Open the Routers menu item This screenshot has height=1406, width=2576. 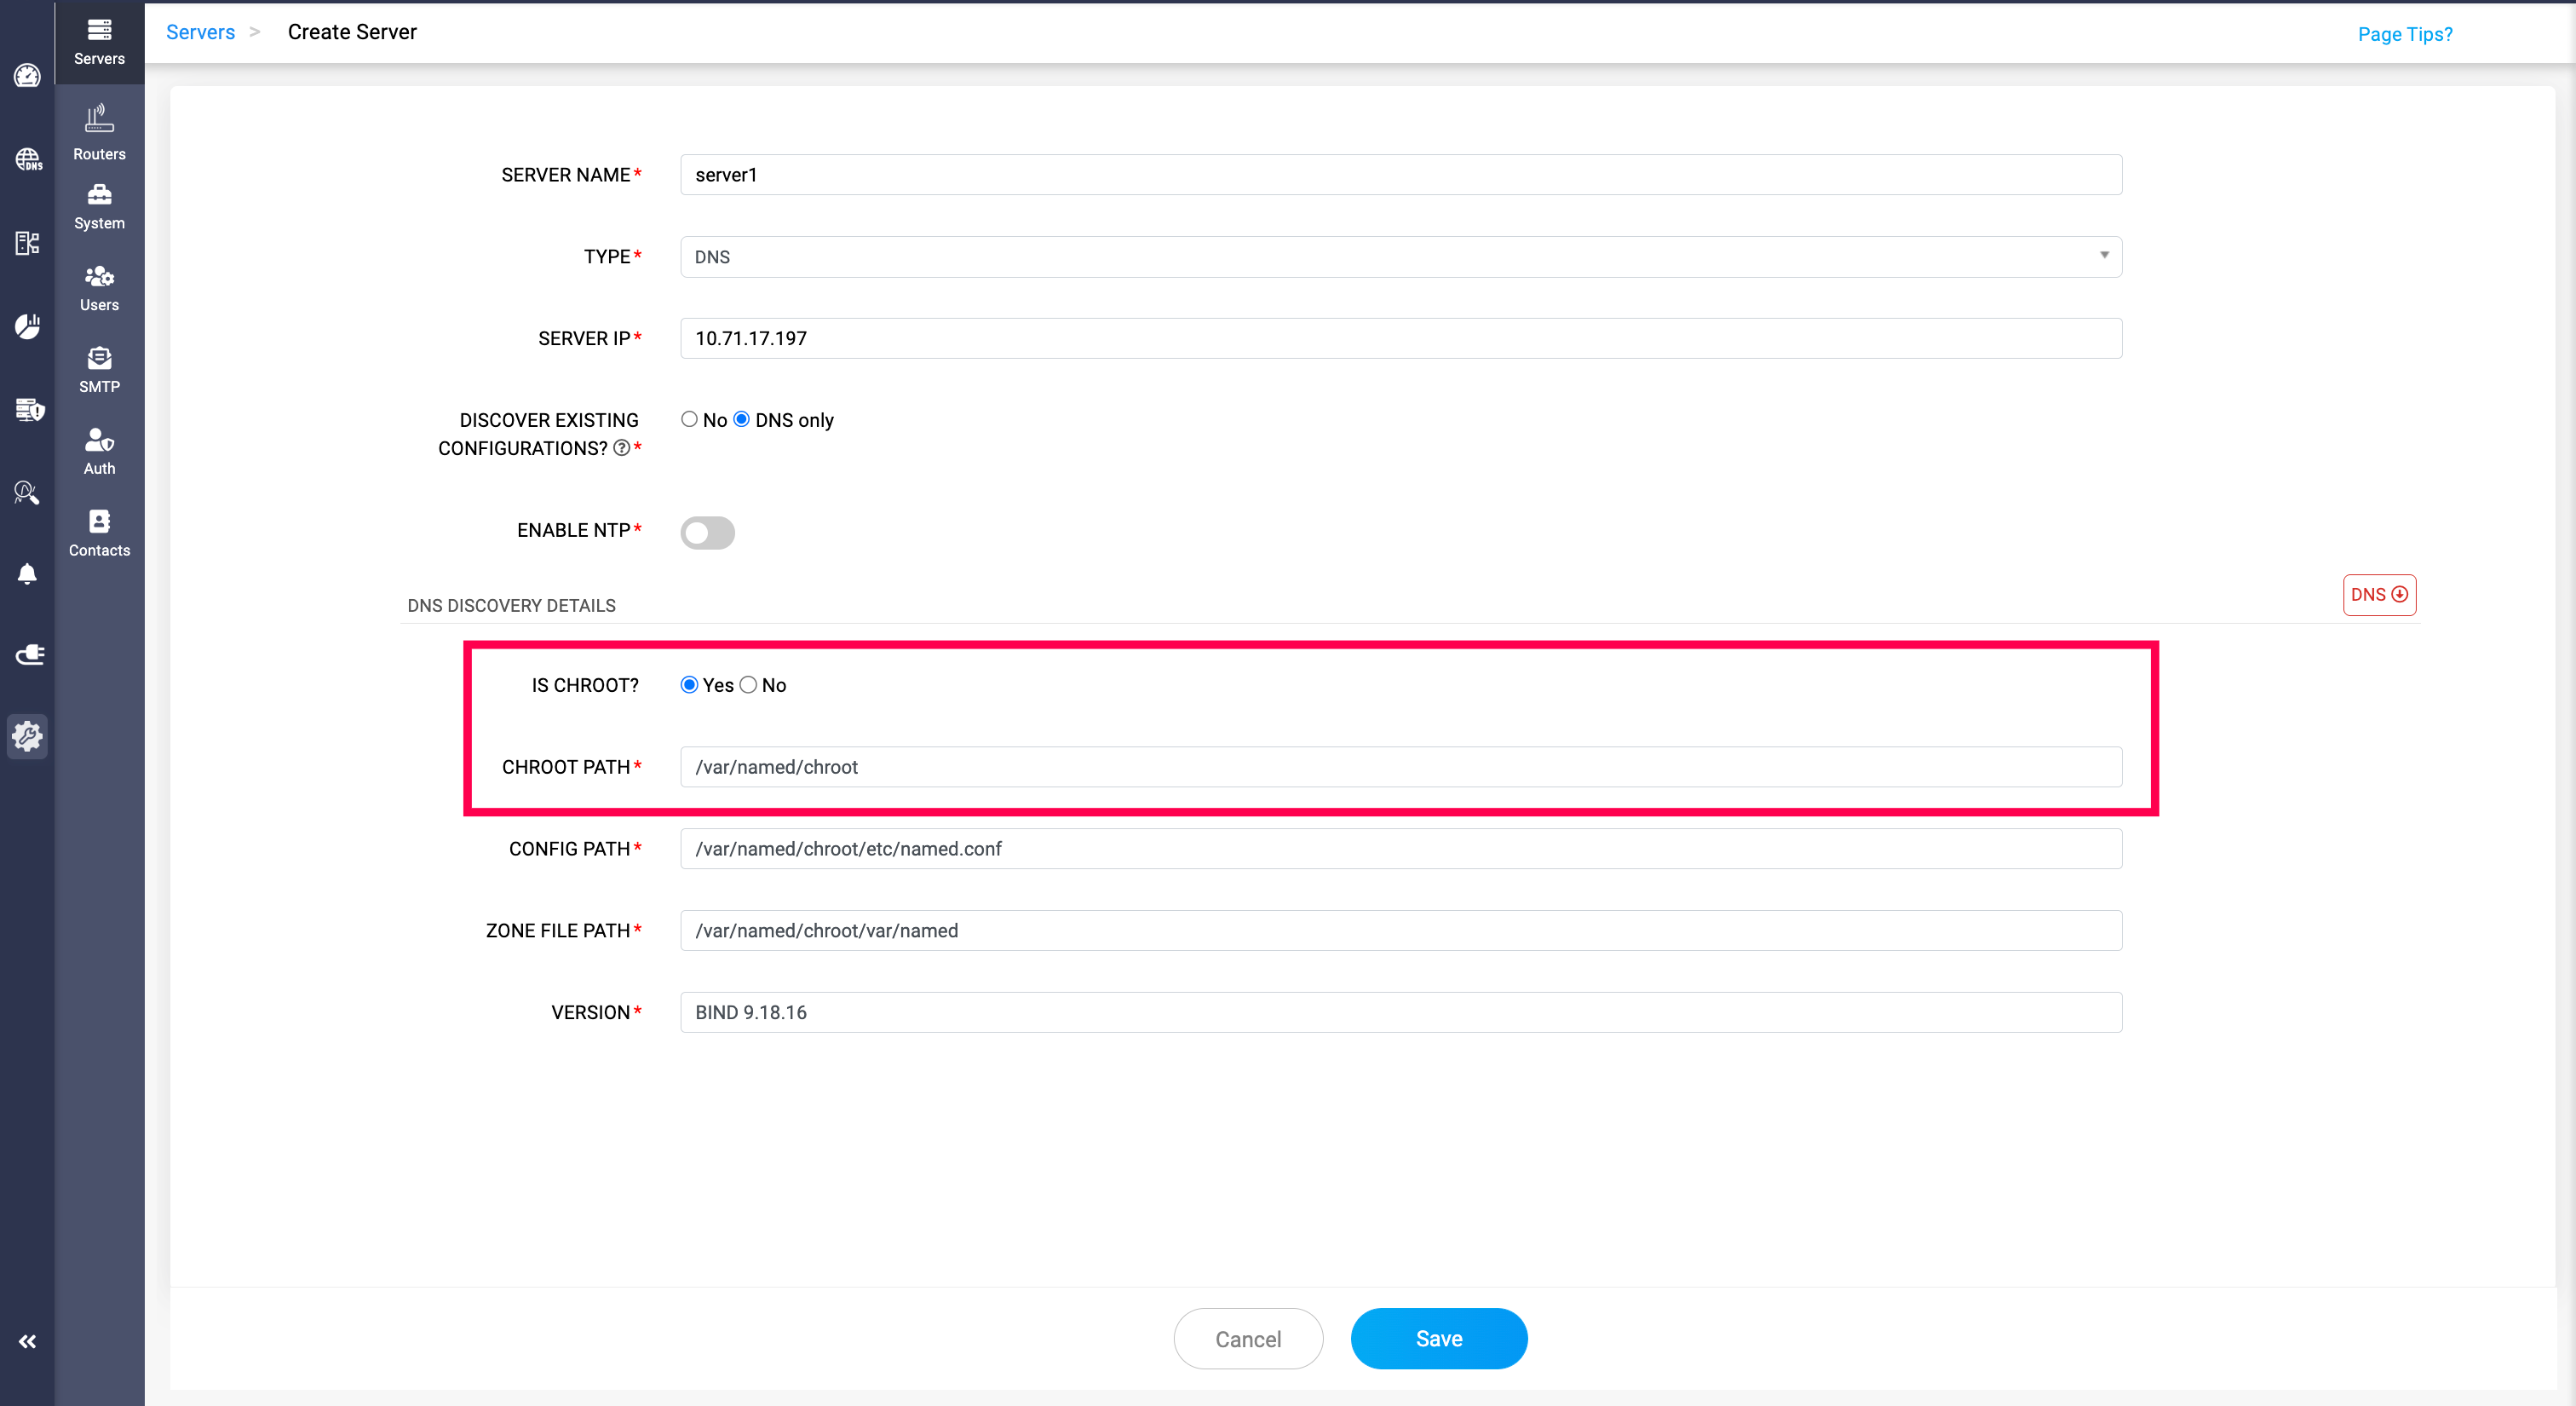click(99, 132)
